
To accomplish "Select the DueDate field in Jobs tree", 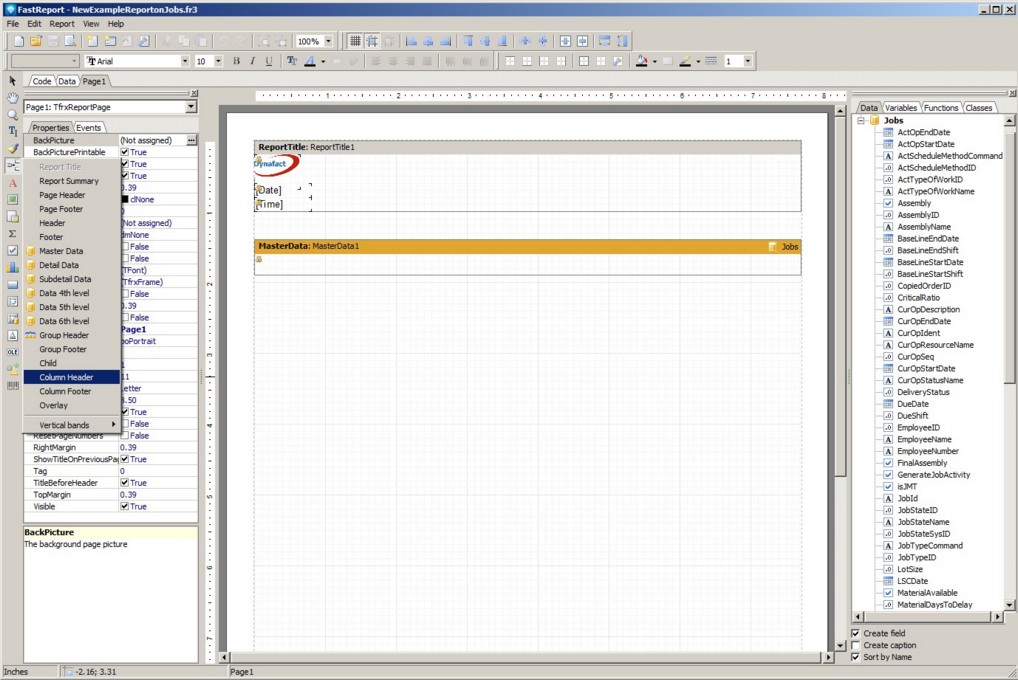I will [913, 404].
